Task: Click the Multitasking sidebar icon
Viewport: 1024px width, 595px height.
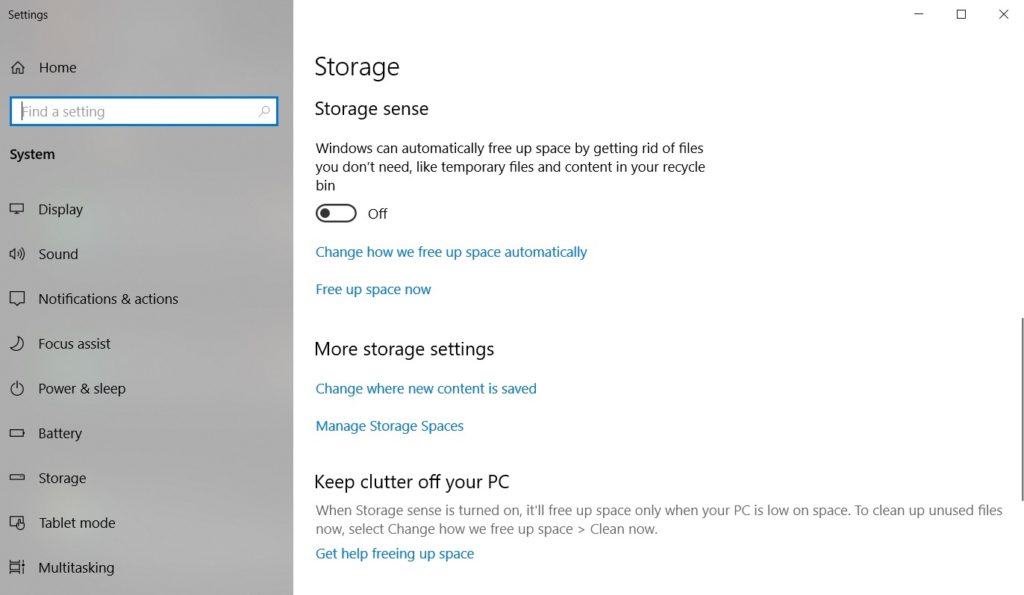Action: 17,567
